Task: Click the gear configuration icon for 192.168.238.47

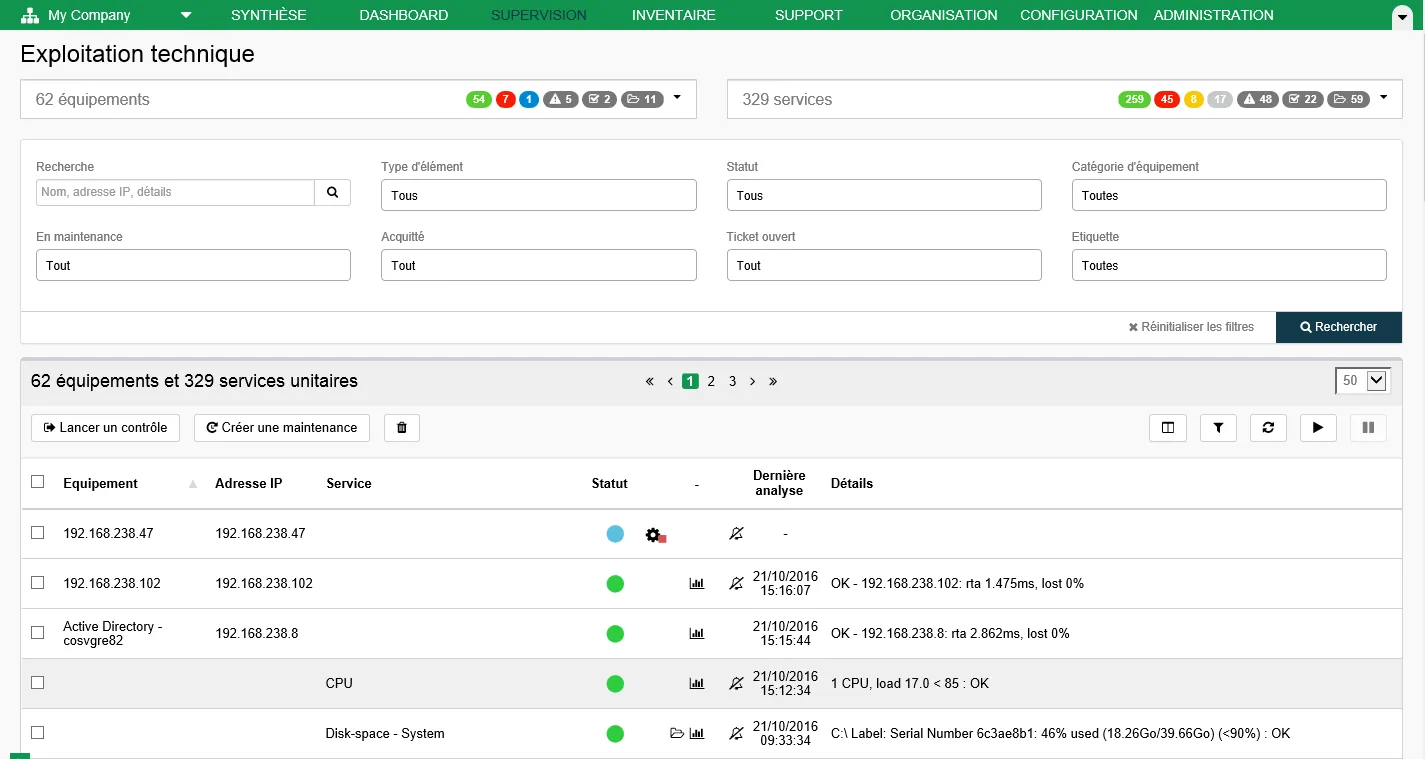Action: click(655, 535)
